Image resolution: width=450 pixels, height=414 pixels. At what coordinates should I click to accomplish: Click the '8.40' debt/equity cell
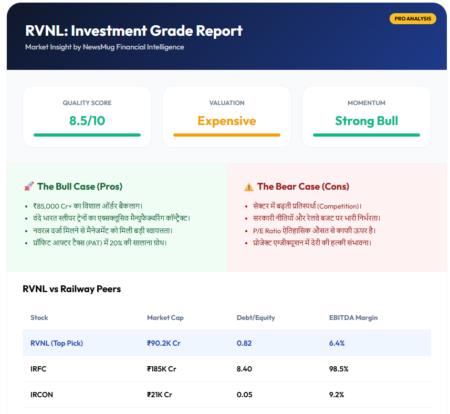pyautogui.click(x=244, y=369)
